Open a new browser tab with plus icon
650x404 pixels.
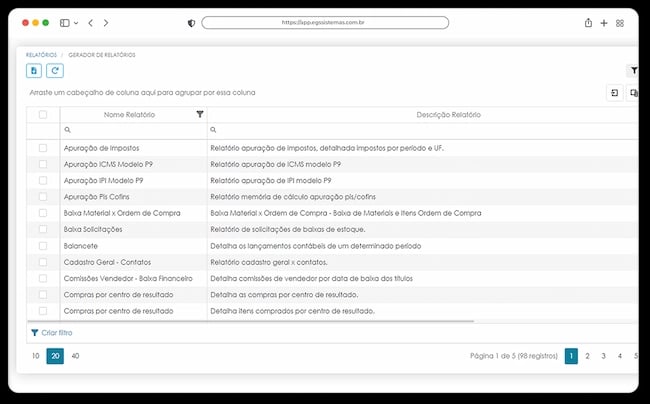point(604,23)
